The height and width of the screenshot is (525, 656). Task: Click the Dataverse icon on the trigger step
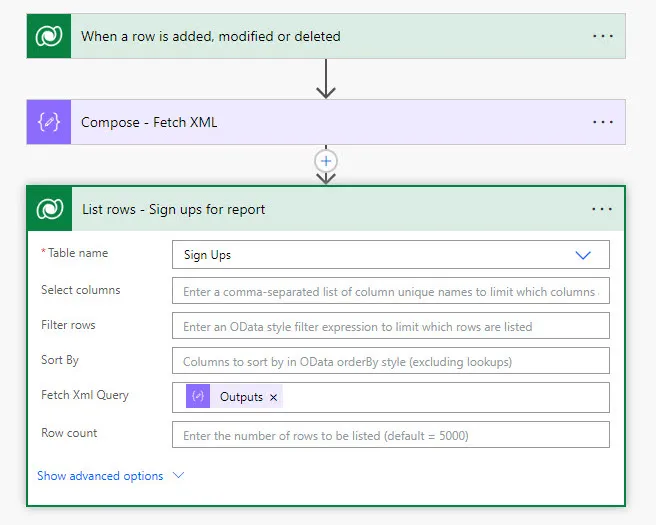49,36
